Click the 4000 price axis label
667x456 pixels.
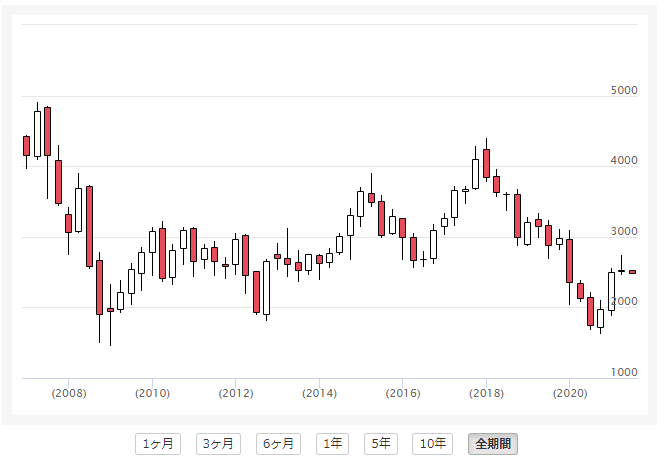click(624, 161)
